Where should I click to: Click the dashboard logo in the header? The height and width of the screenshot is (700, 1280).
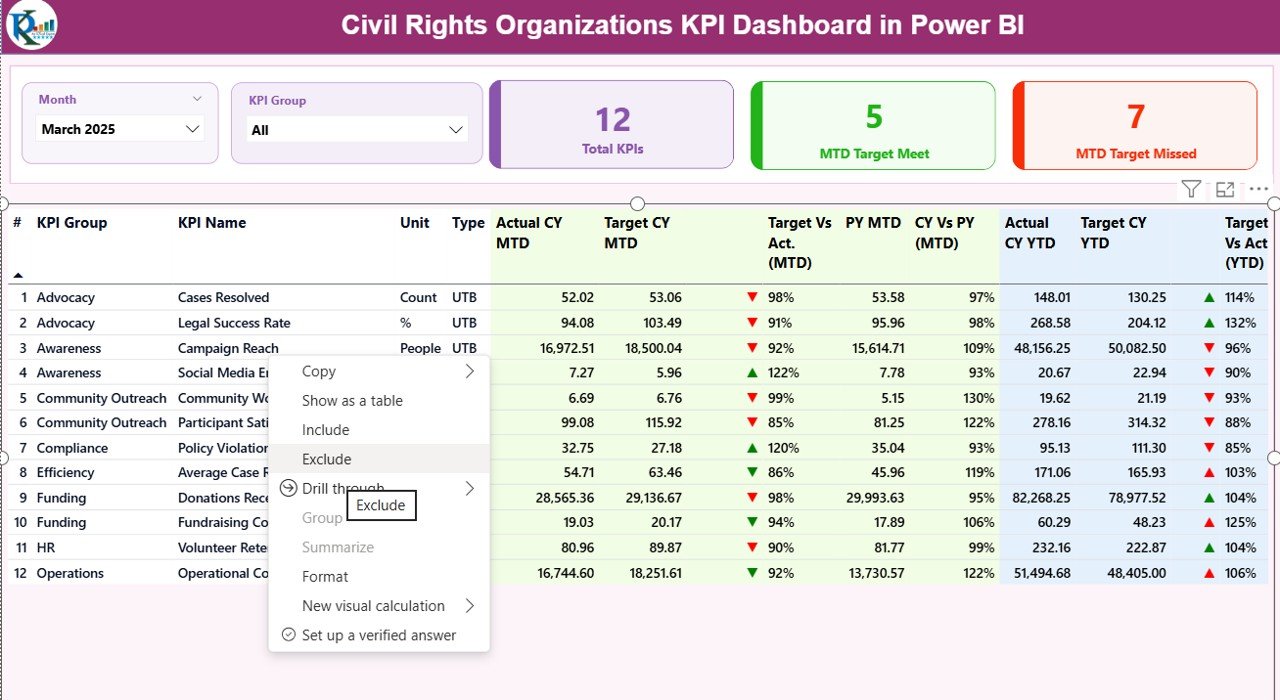pos(31,25)
